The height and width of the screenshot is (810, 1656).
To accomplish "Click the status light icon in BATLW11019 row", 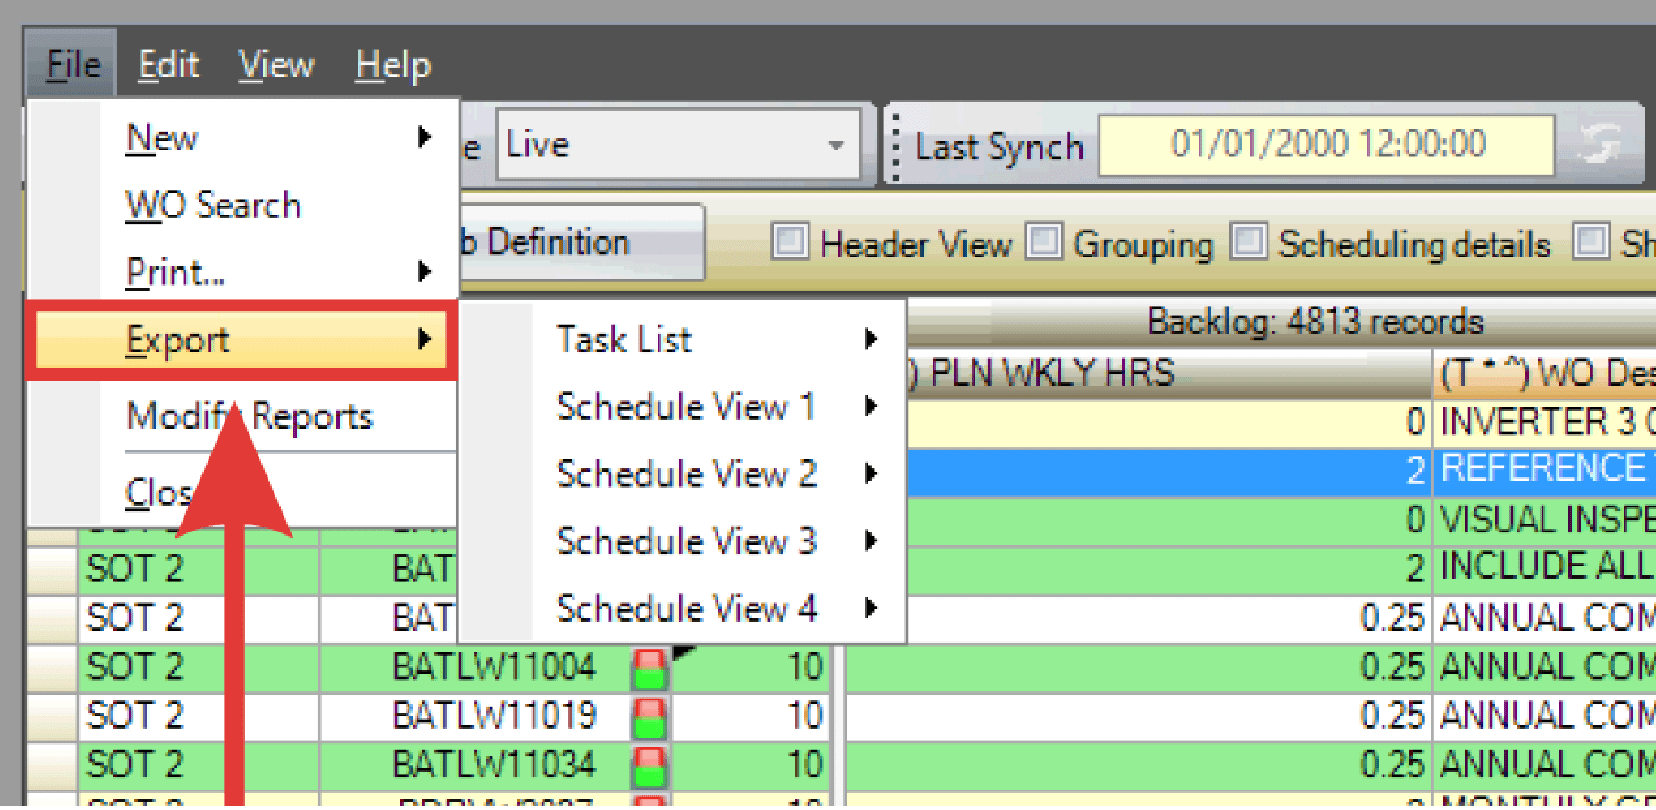I will [x=649, y=717].
